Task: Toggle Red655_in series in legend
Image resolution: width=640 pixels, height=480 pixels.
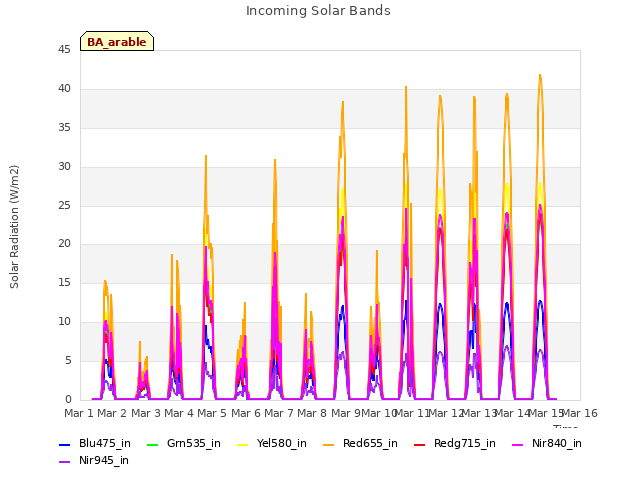Action: click(360, 443)
